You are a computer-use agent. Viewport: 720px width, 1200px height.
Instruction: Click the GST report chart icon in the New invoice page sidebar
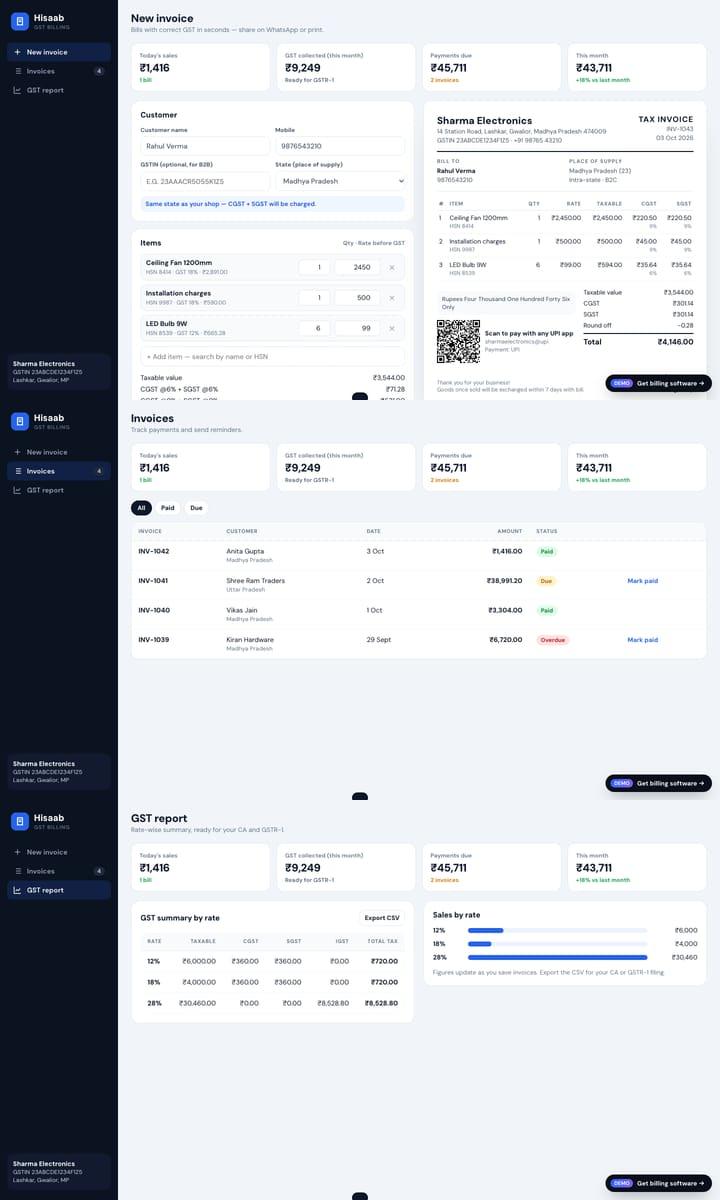(17, 90)
